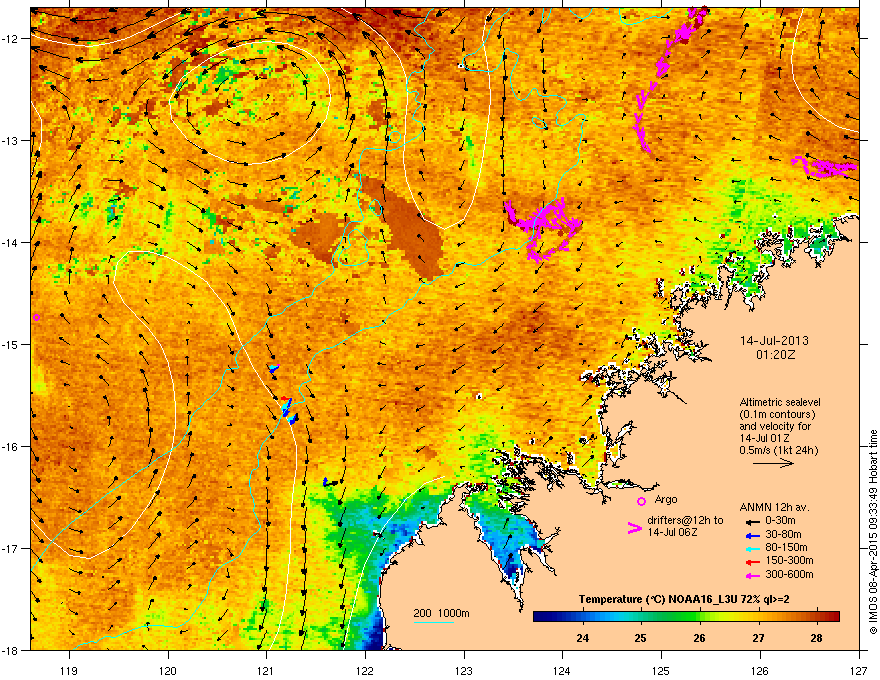The image size is (880, 680).
Task: Click the magenta drifter track loop near 124E 14S
Action: (x=542, y=229)
